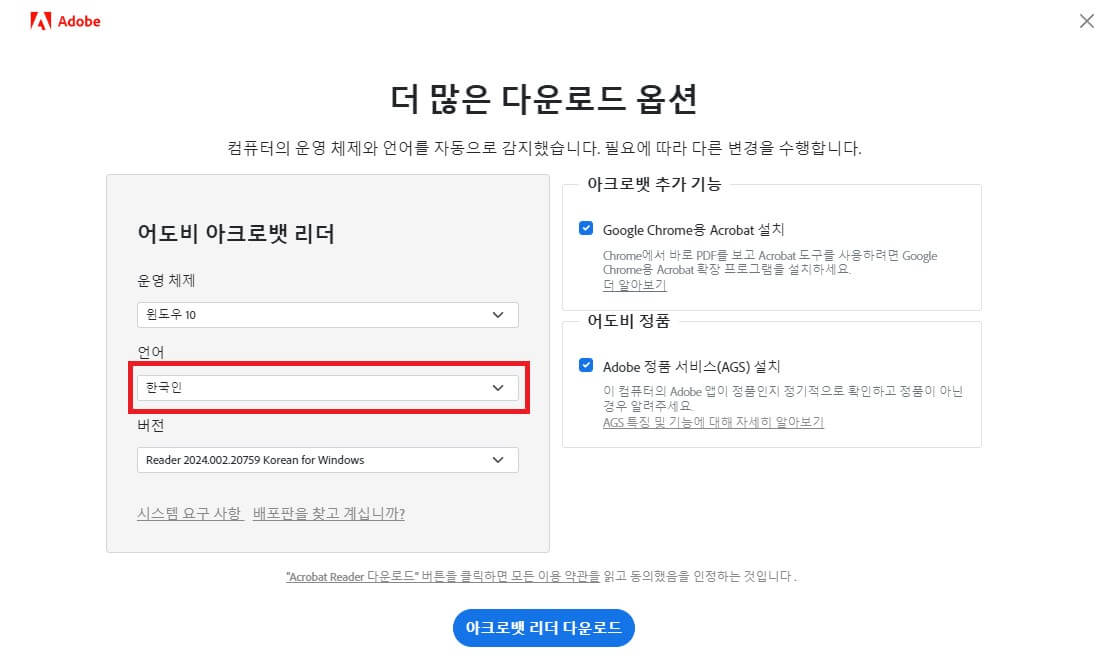Click the highlighted 한국인 language field
Screen dimensions: 1109x658
325,388
